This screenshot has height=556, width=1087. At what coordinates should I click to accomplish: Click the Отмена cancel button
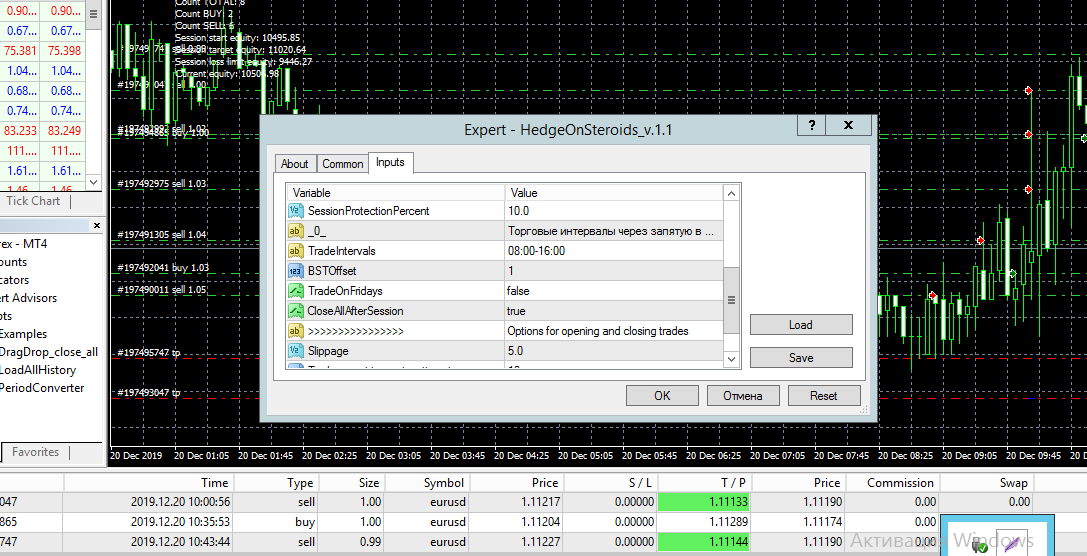(743, 396)
